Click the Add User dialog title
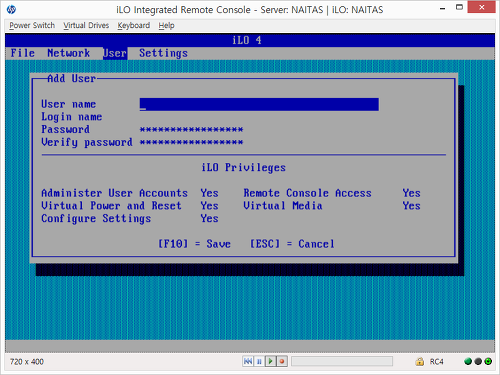Image resolution: width=500 pixels, height=375 pixels. pyautogui.click(x=72, y=79)
